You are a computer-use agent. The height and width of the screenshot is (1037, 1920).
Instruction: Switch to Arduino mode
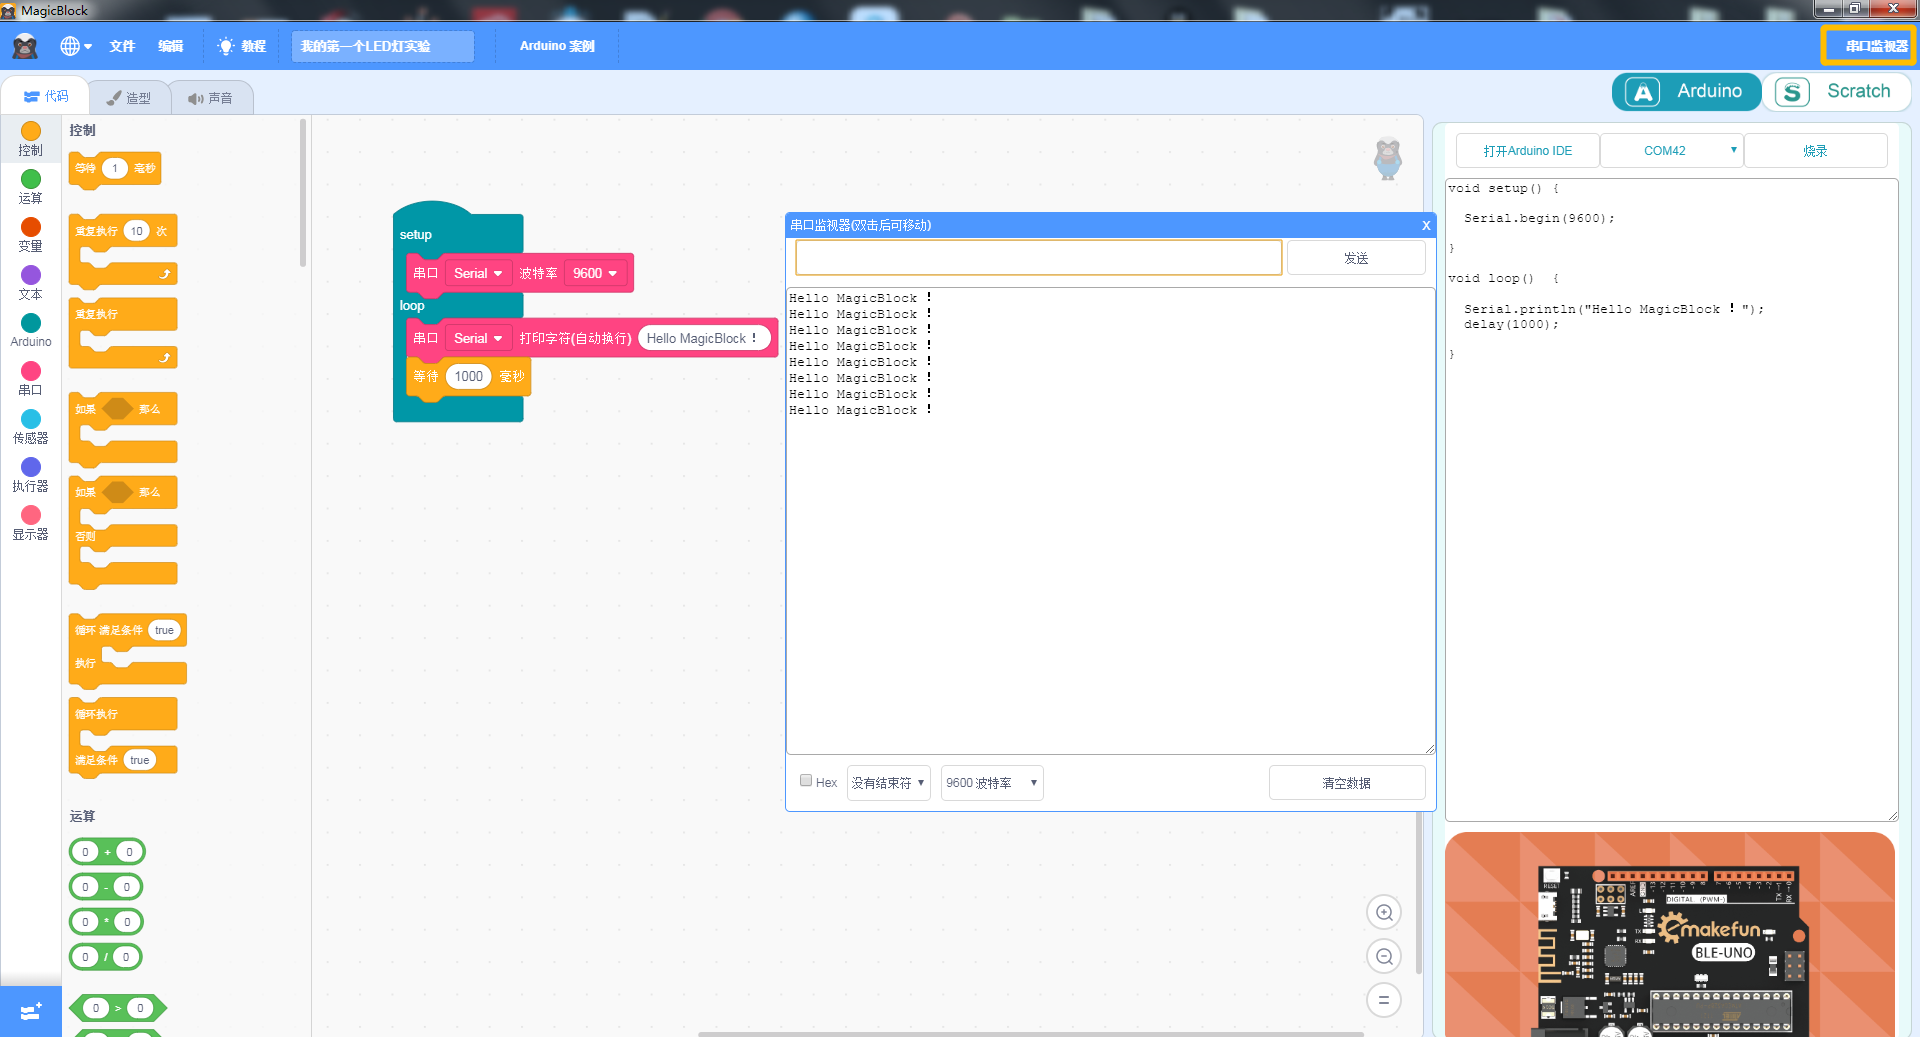coord(1687,92)
